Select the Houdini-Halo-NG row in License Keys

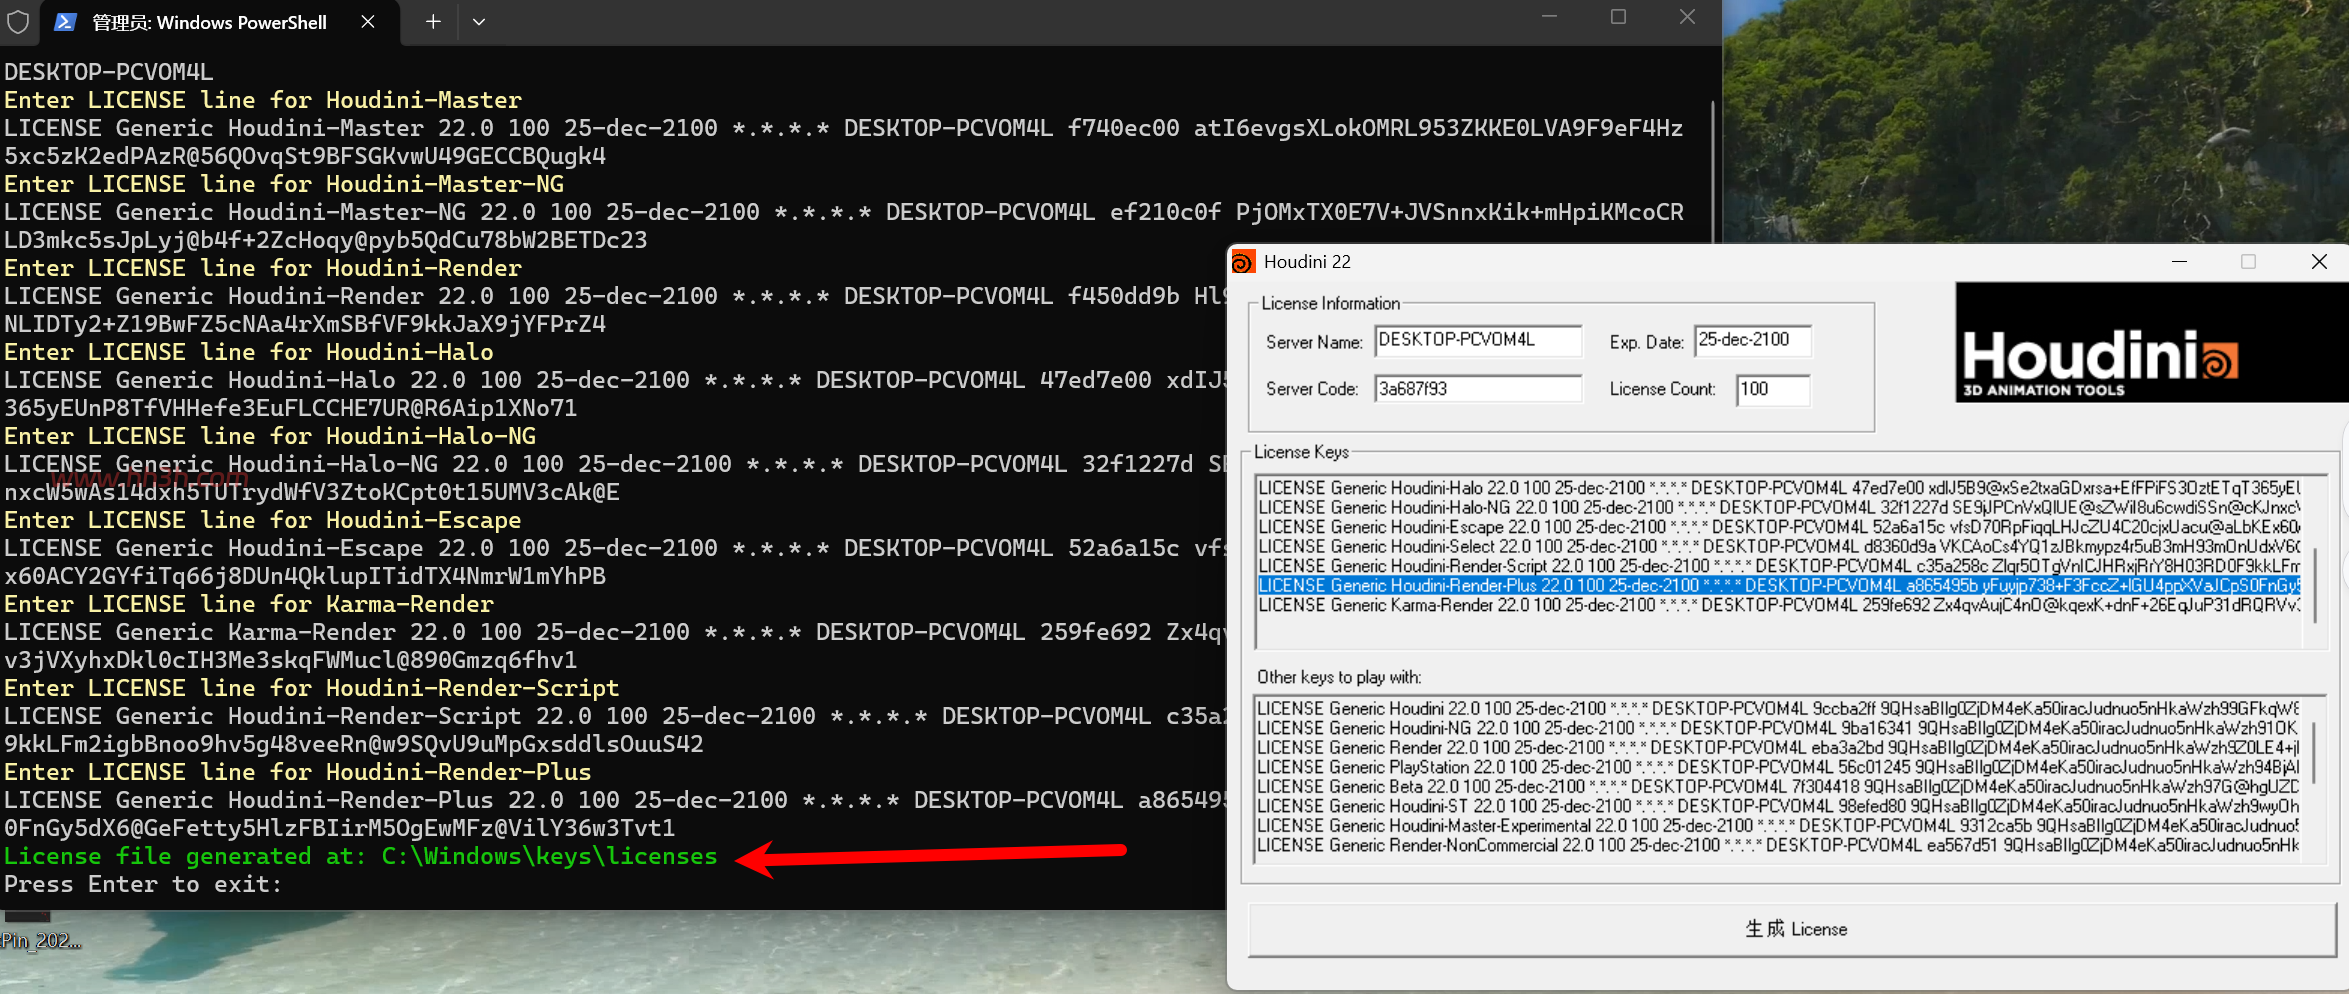click(1779, 507)
